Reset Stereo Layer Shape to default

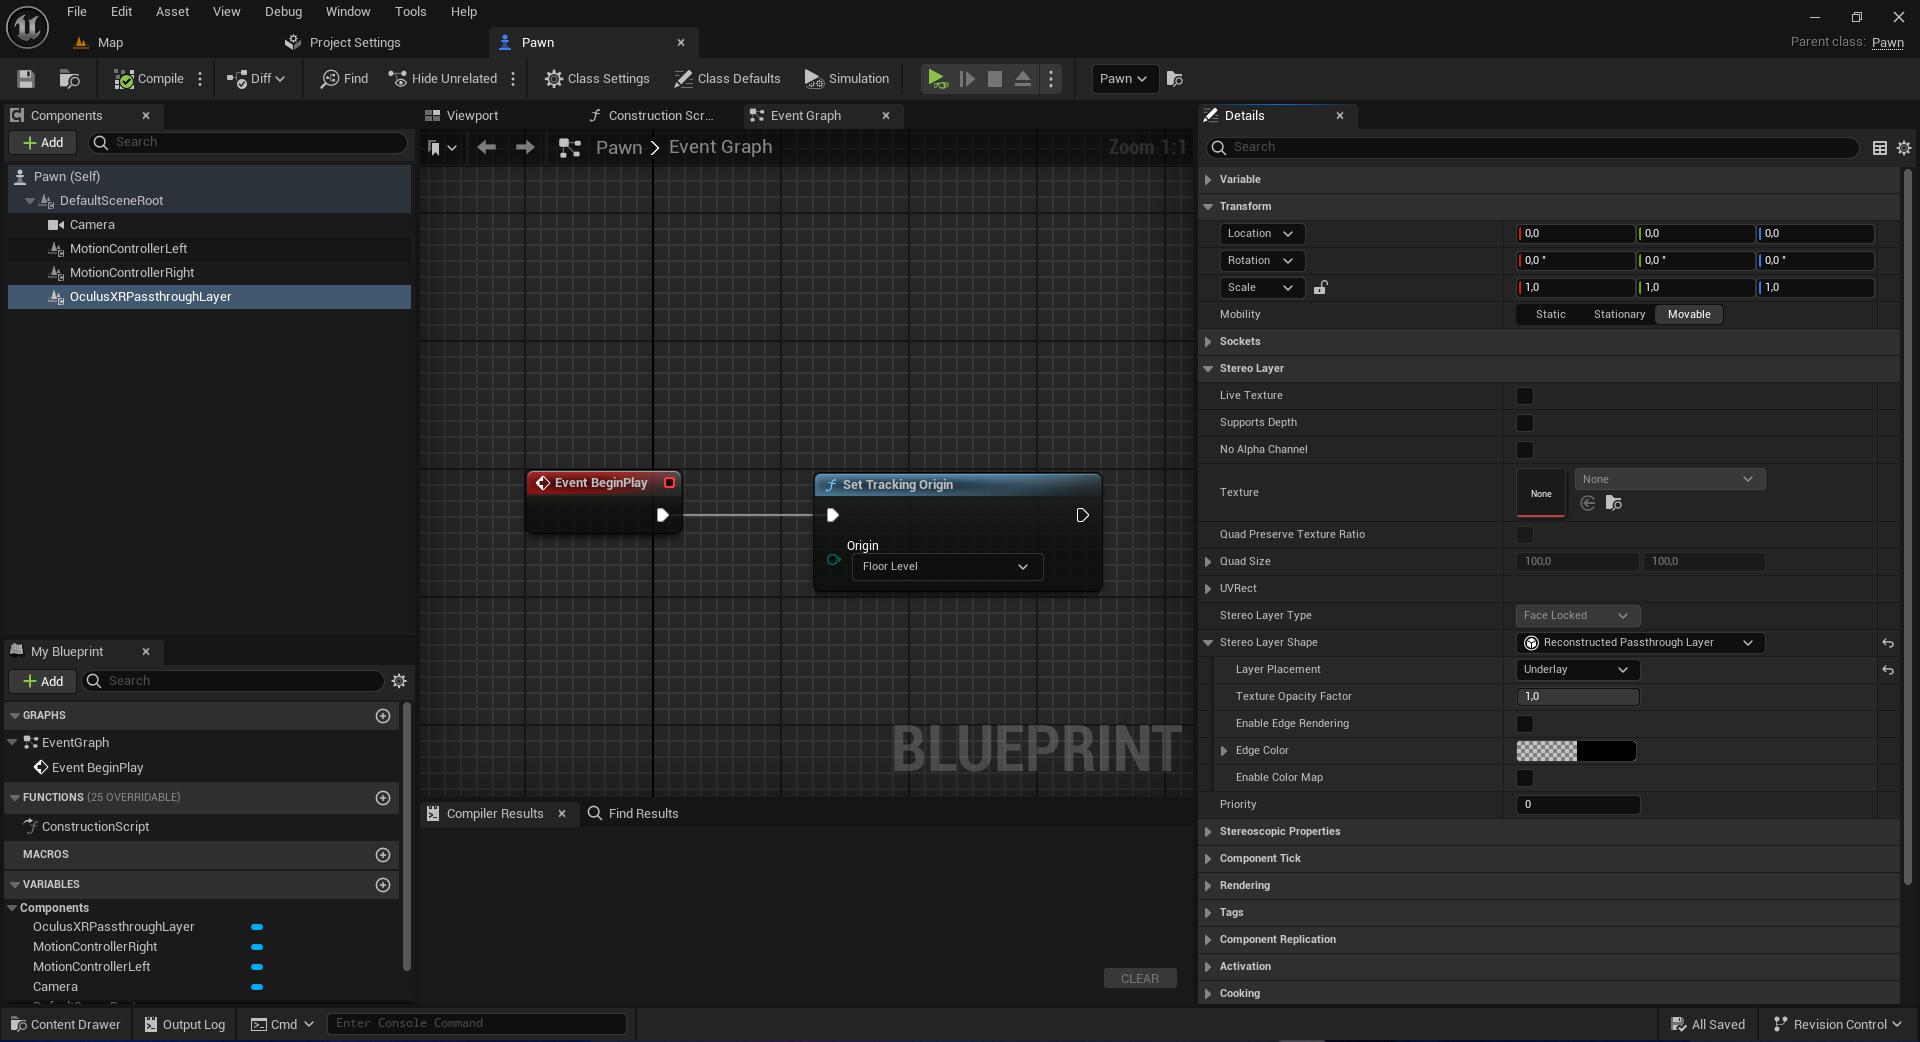pyautogui.click(x=1887, y=643)
